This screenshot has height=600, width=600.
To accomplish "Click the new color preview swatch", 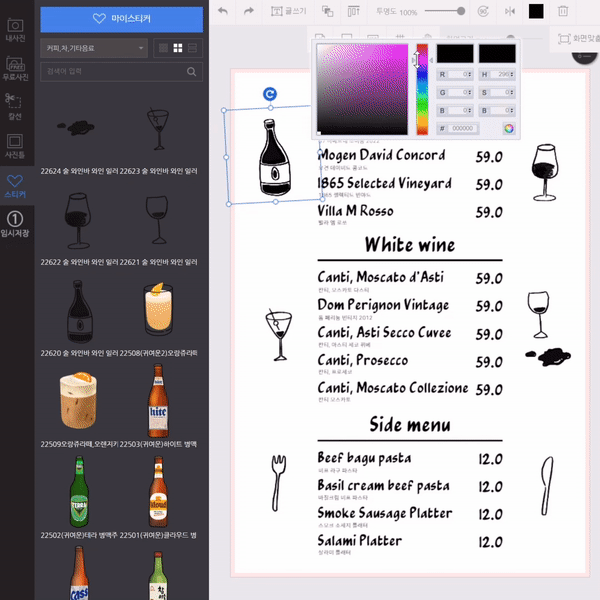I will (455, 53).
